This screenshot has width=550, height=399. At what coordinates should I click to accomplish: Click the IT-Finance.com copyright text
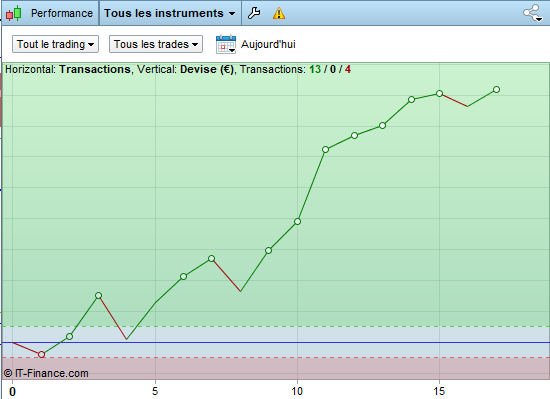[x=46, y=373]
